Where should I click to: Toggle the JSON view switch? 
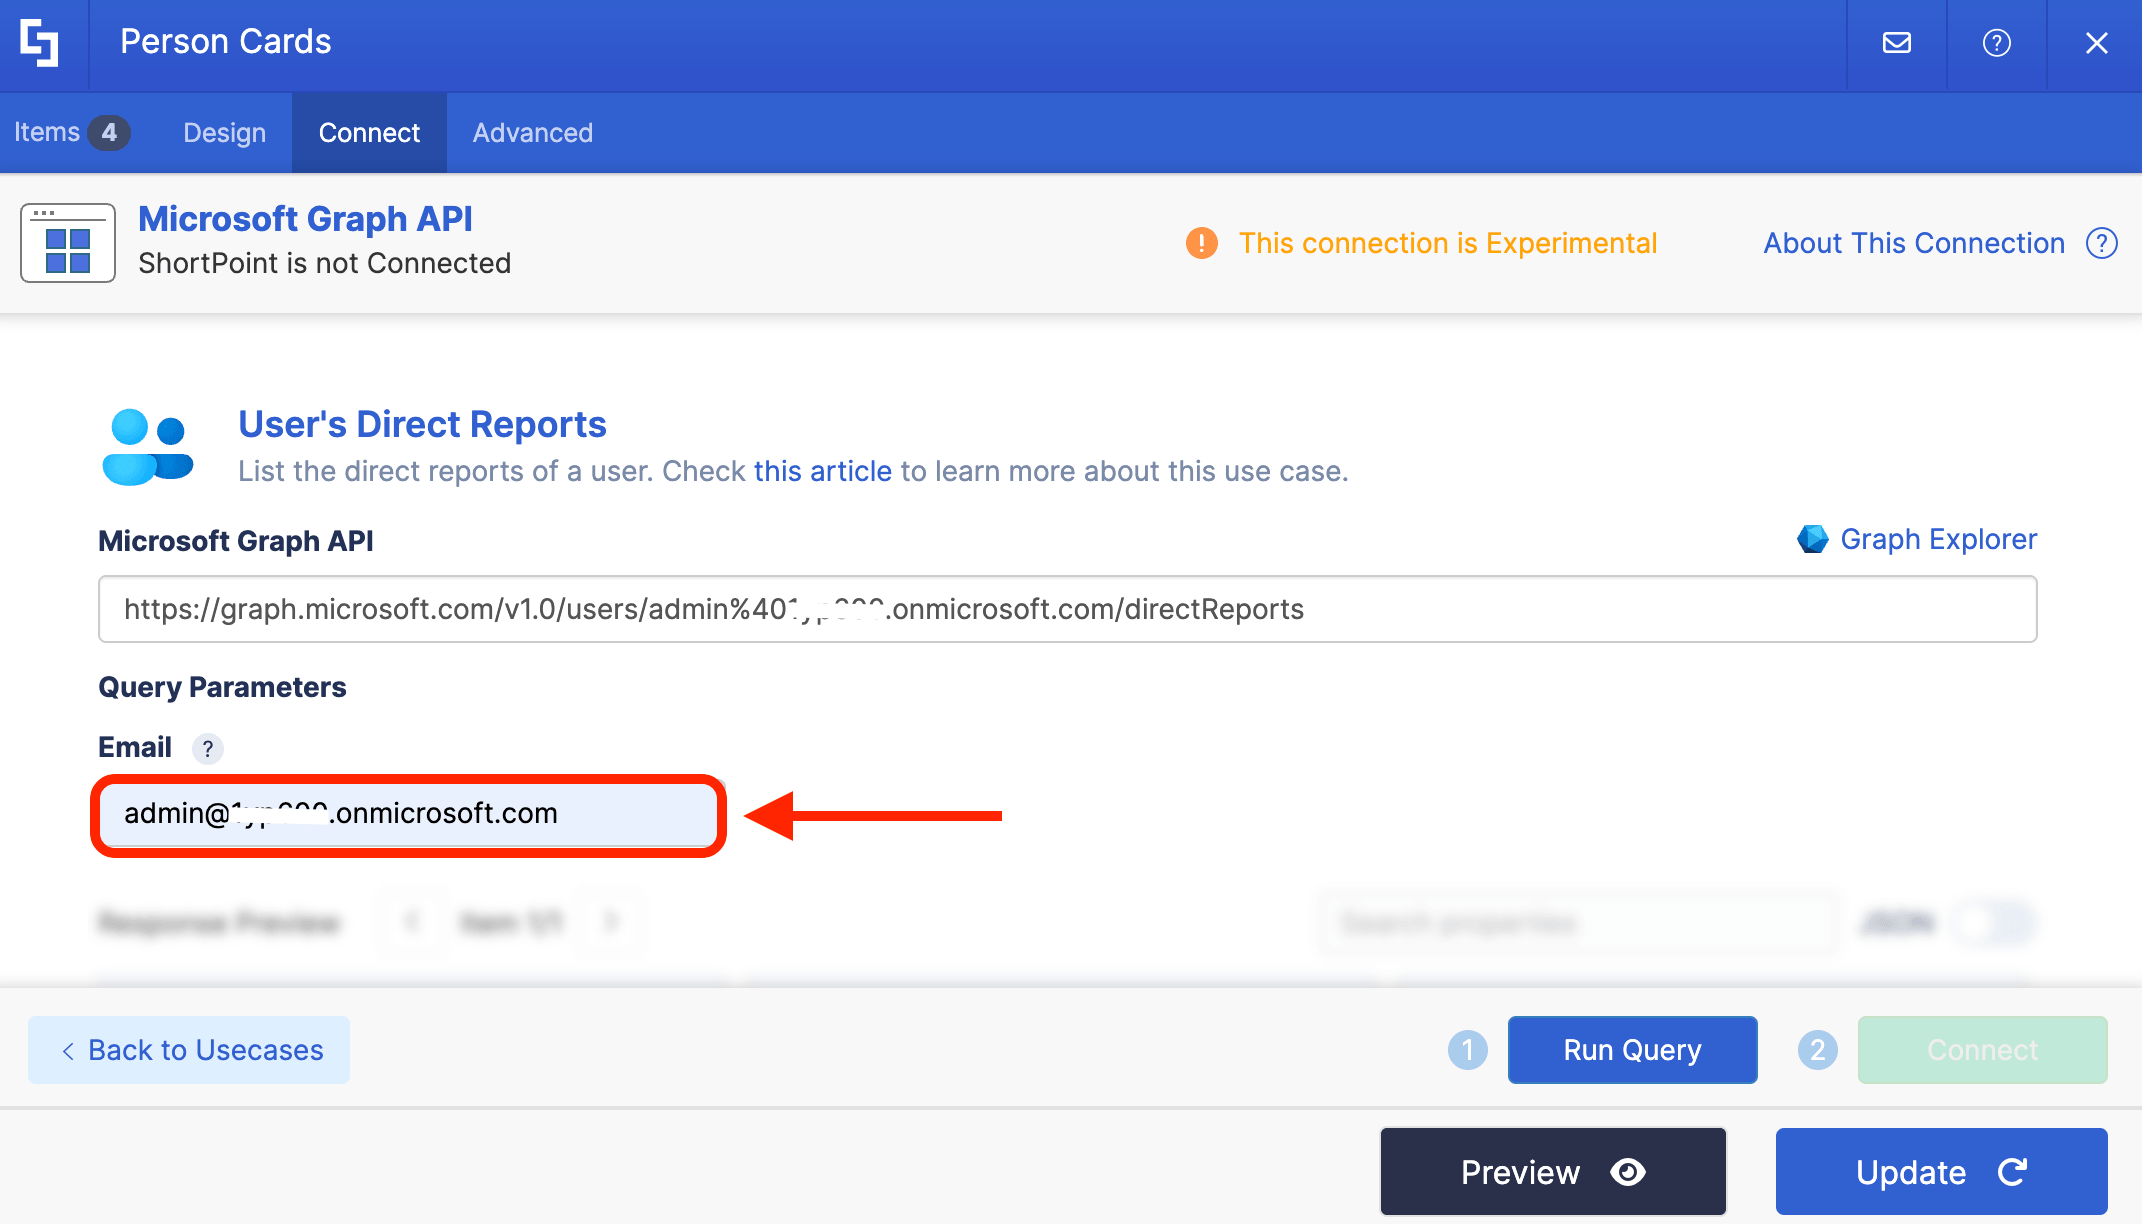point(1994,922)
